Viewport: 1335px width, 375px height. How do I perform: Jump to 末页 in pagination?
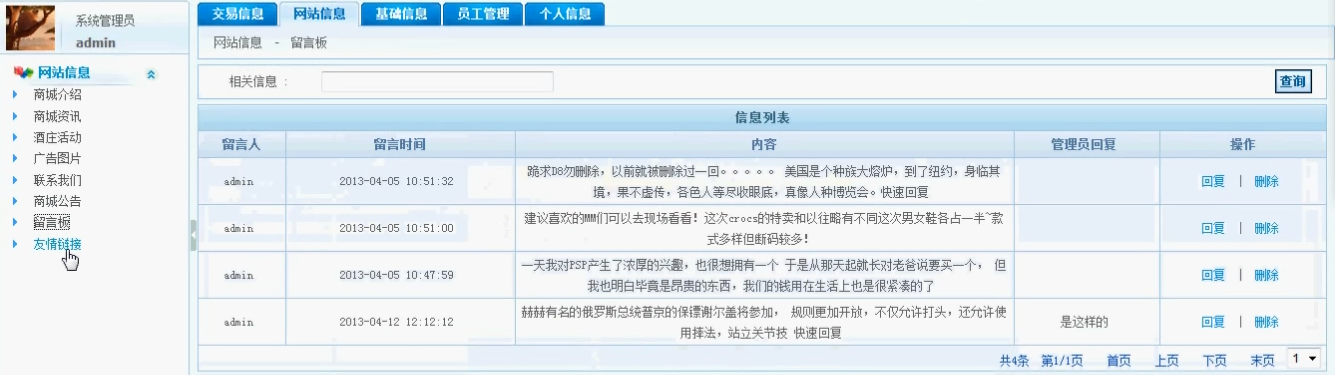tap(1263, 361)
